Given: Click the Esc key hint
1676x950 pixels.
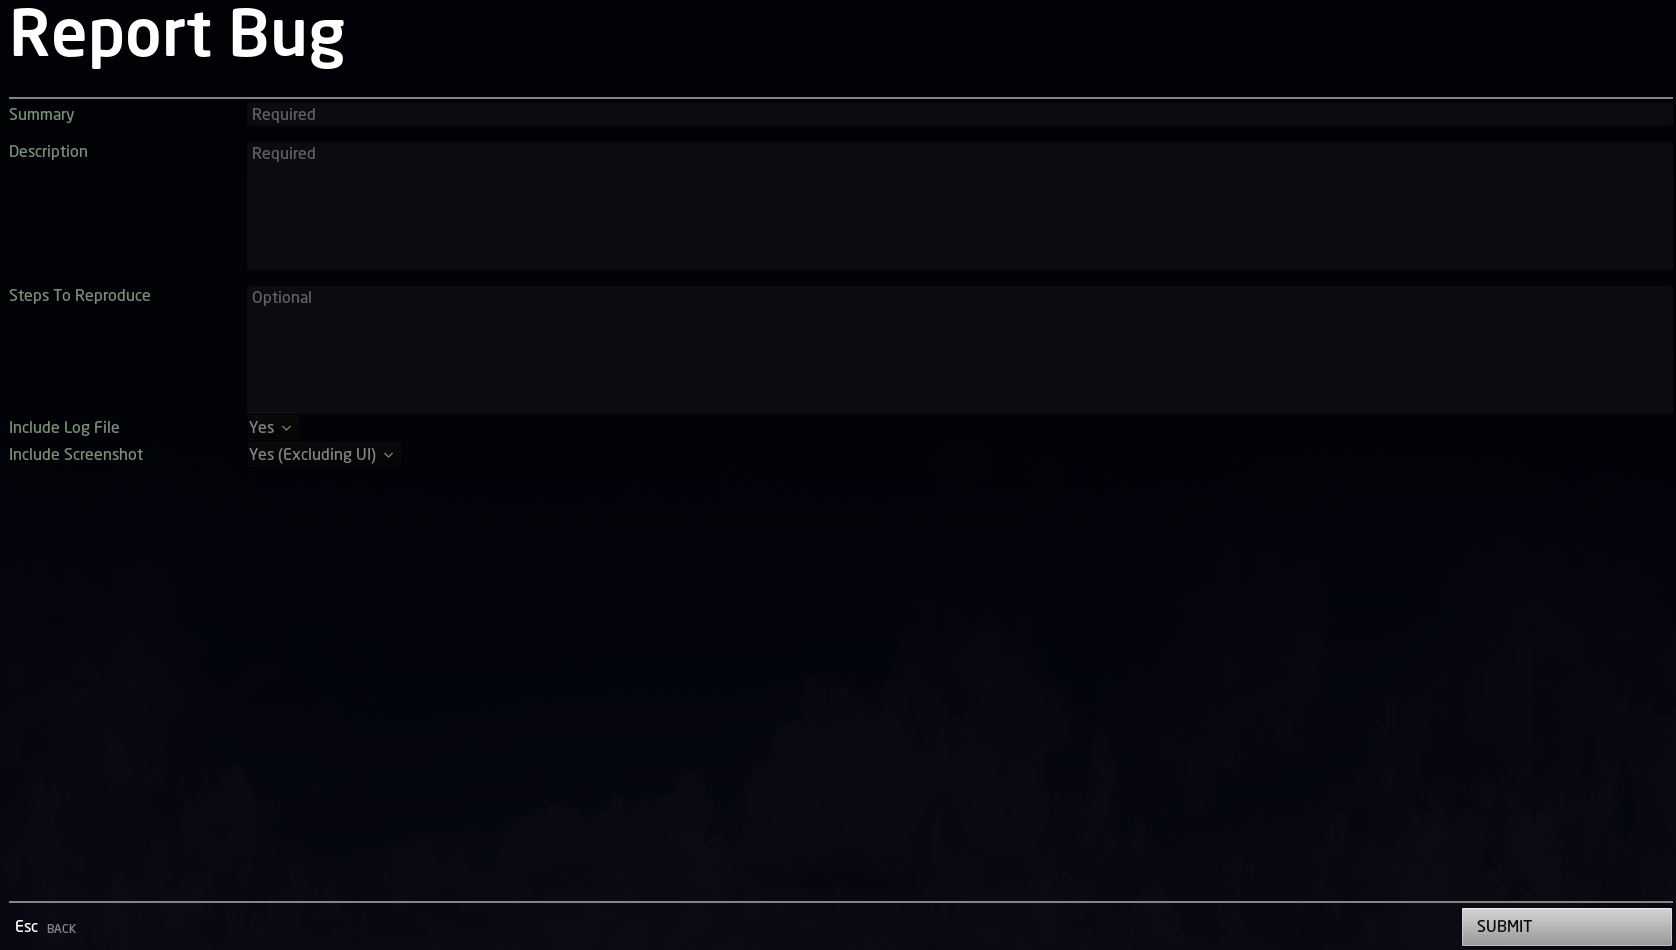Looking at the screenshot, I should [27, 927].
